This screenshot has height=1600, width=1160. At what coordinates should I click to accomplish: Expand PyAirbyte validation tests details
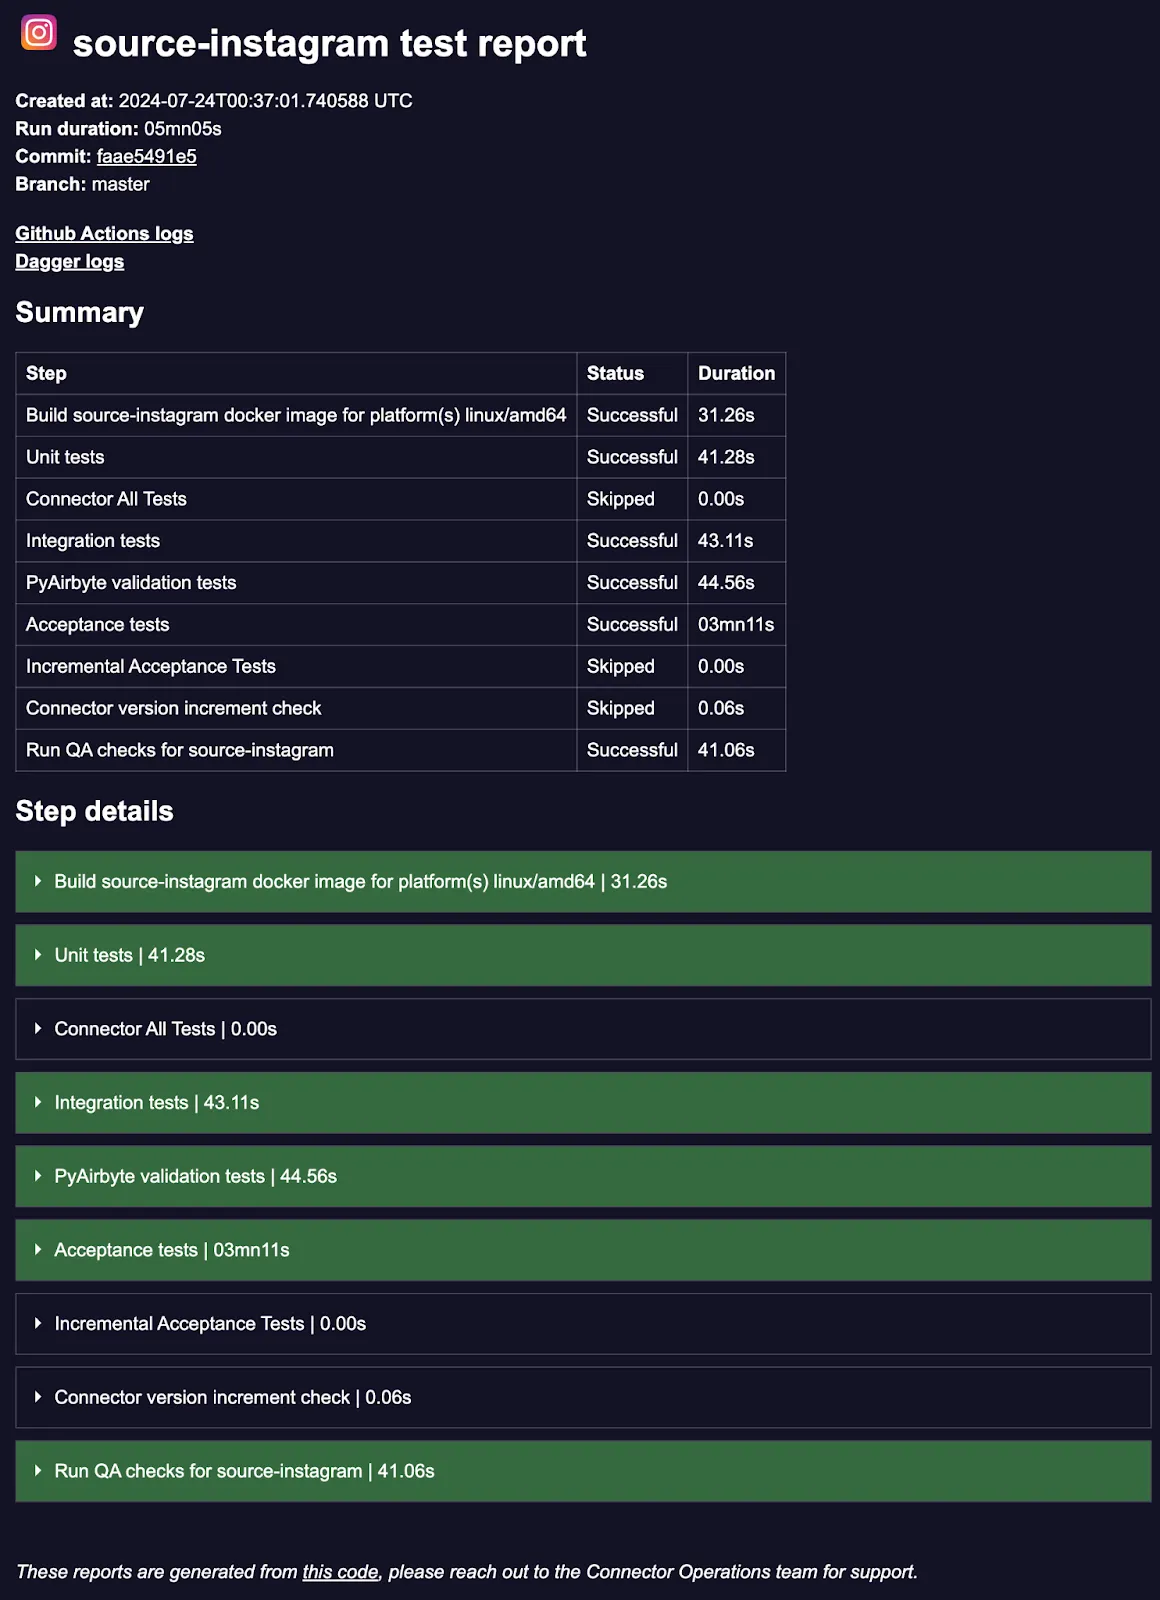click(x=583, y=1176)
